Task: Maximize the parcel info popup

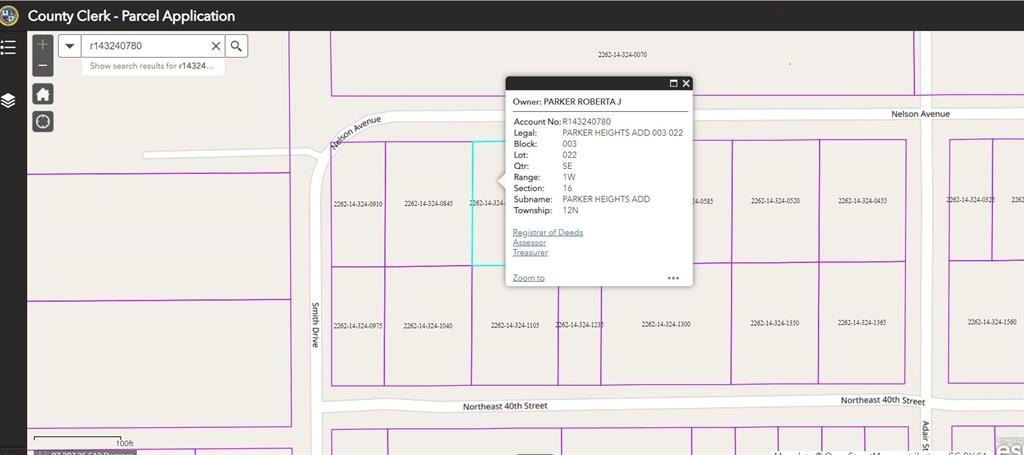Action: click(x=673, y=84)
